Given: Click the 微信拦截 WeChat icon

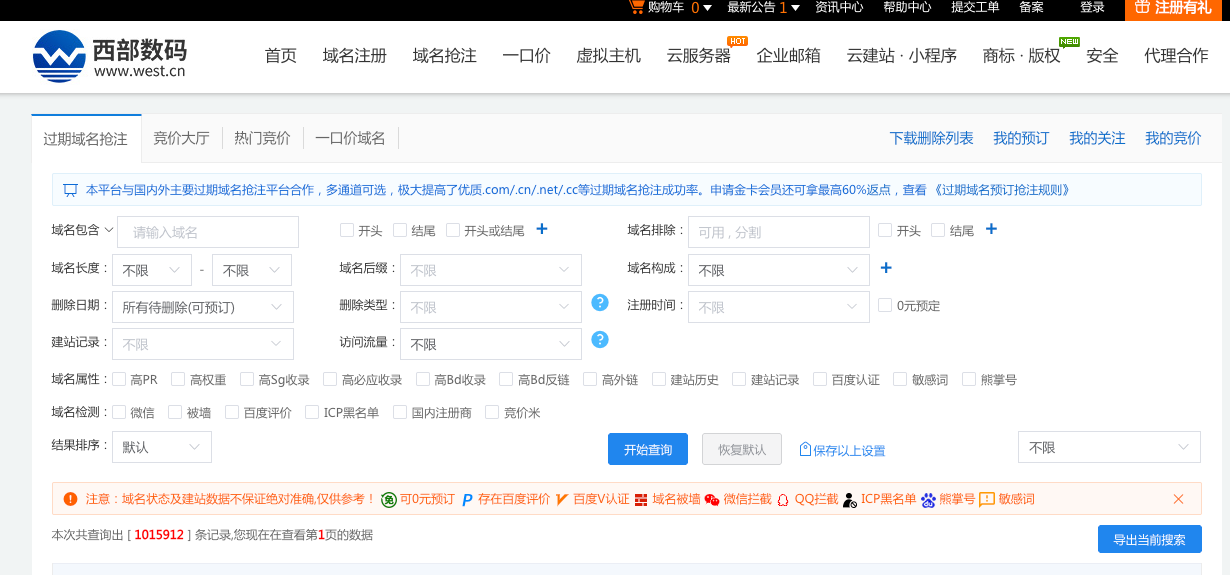Looking at the screenshot, I should coord(712,499).
